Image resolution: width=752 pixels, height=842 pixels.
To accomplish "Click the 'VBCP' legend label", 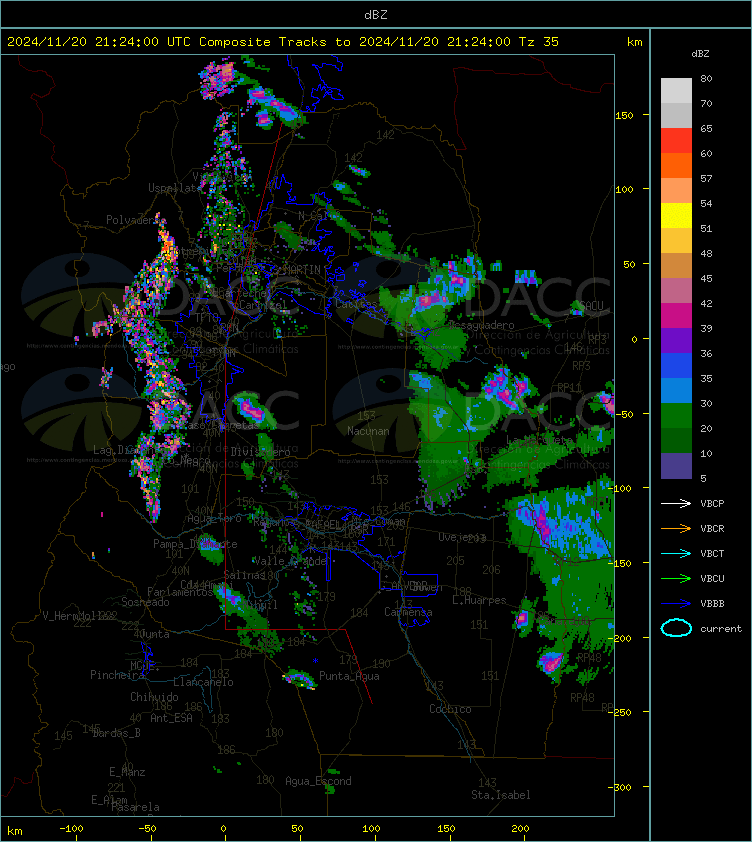I will click(712, 503).
